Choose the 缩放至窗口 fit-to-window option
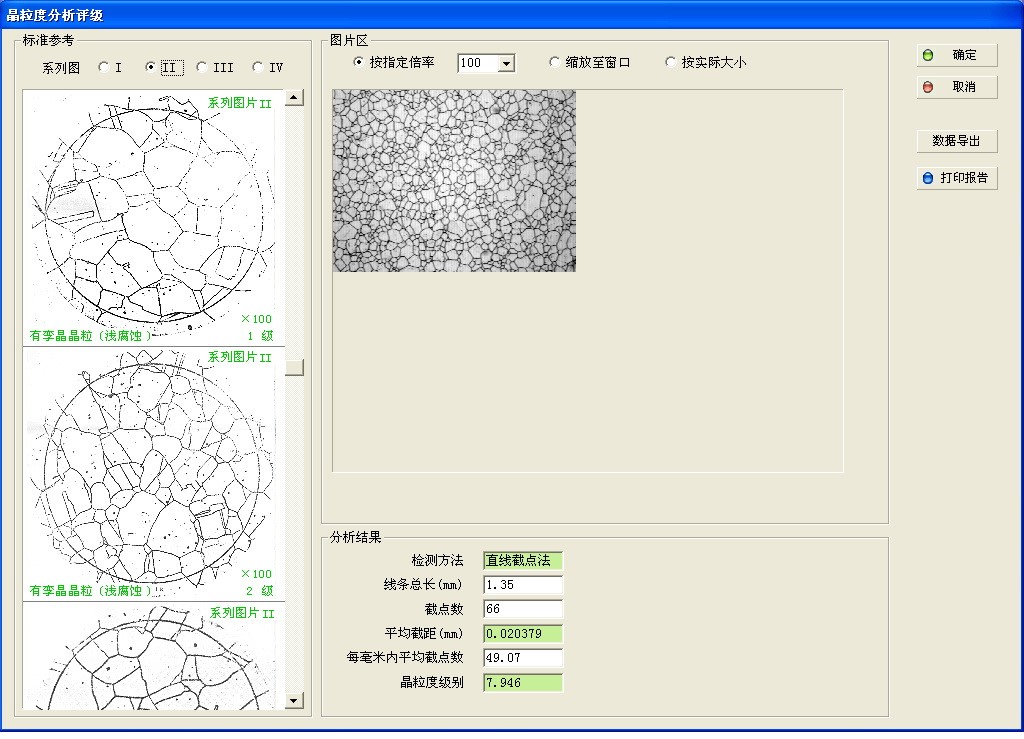Screen dimensions: 1024x739 555,63
